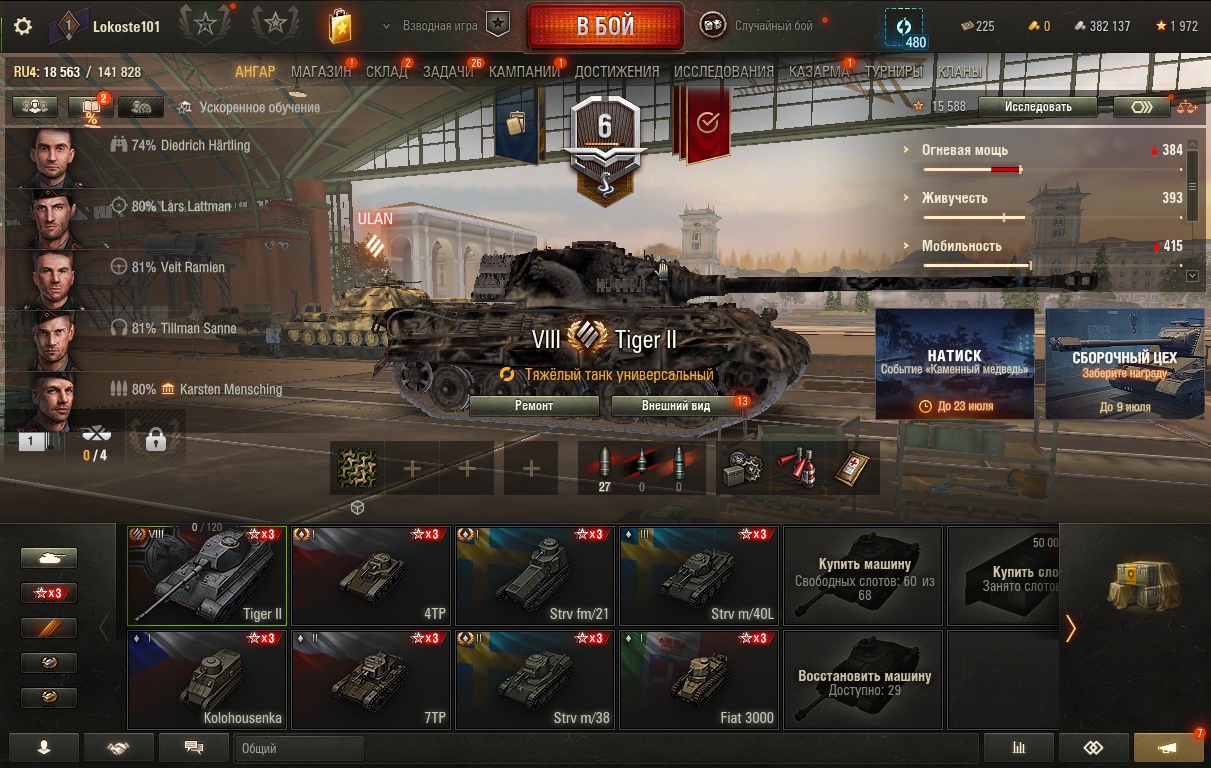The image size is (1211, 768).
Task: Open the ИССЛЕДОВАНИЯ tab
Action: (724, 72)
